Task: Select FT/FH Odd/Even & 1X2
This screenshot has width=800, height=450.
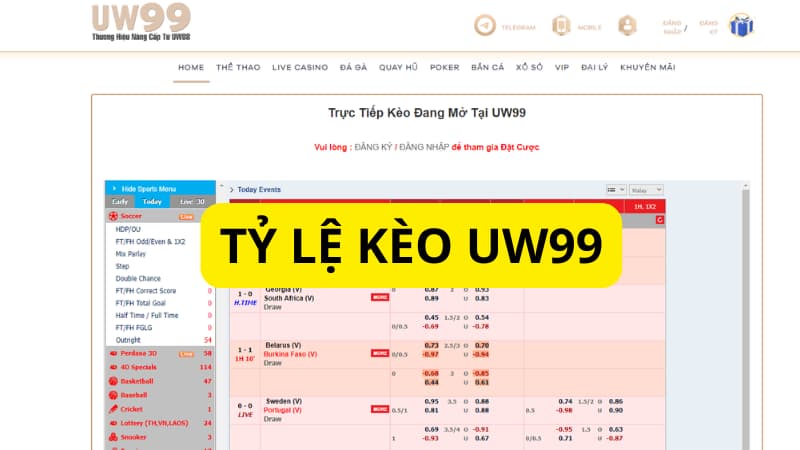Action: [x=151, y=242]
